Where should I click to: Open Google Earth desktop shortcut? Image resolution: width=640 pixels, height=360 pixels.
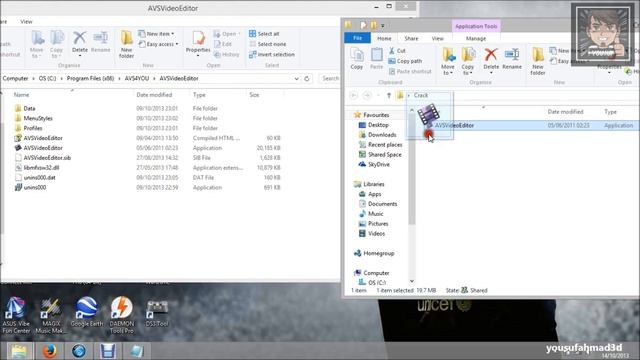click(87, 312)
